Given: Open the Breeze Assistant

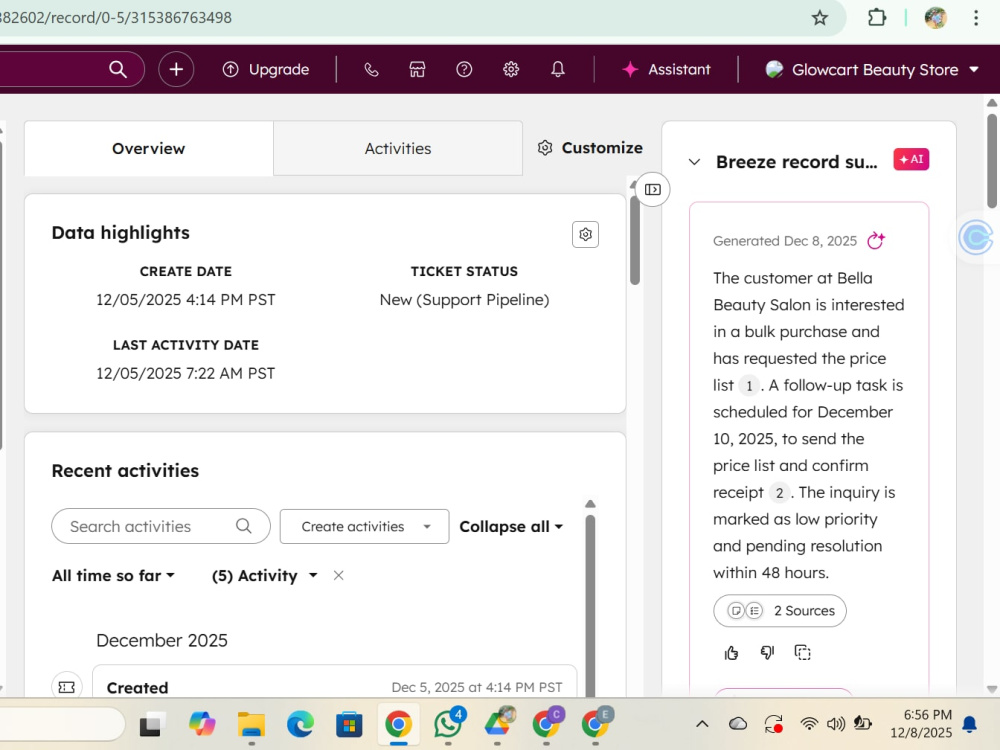Looking at the screenshot, I should pos(666,69).
